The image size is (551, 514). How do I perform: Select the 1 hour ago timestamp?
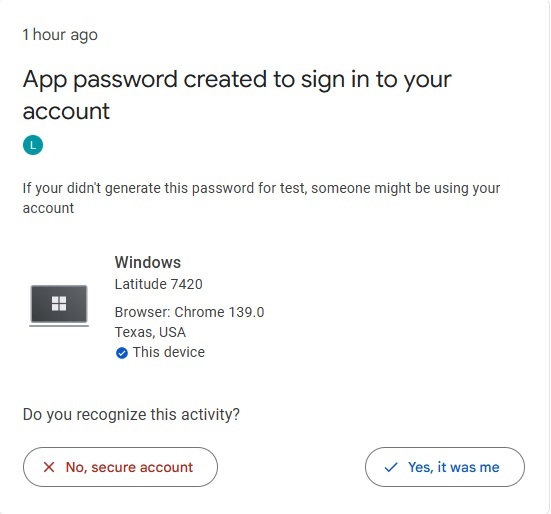pos(60,35)
